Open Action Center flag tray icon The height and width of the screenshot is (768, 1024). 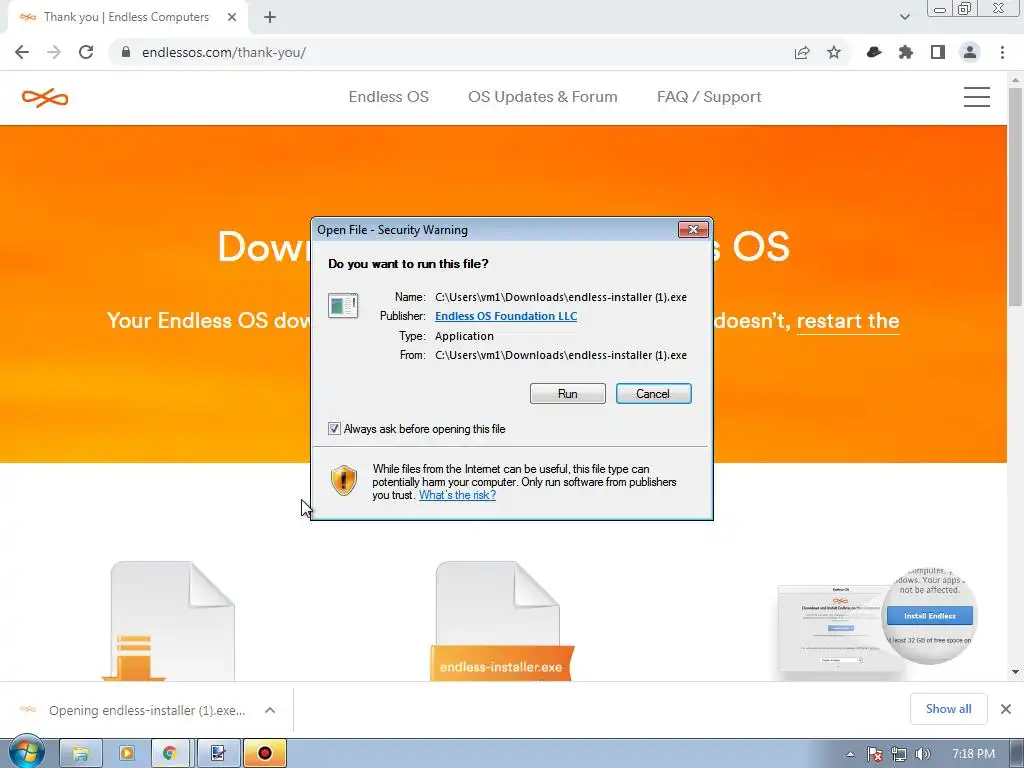coord(874,754)
